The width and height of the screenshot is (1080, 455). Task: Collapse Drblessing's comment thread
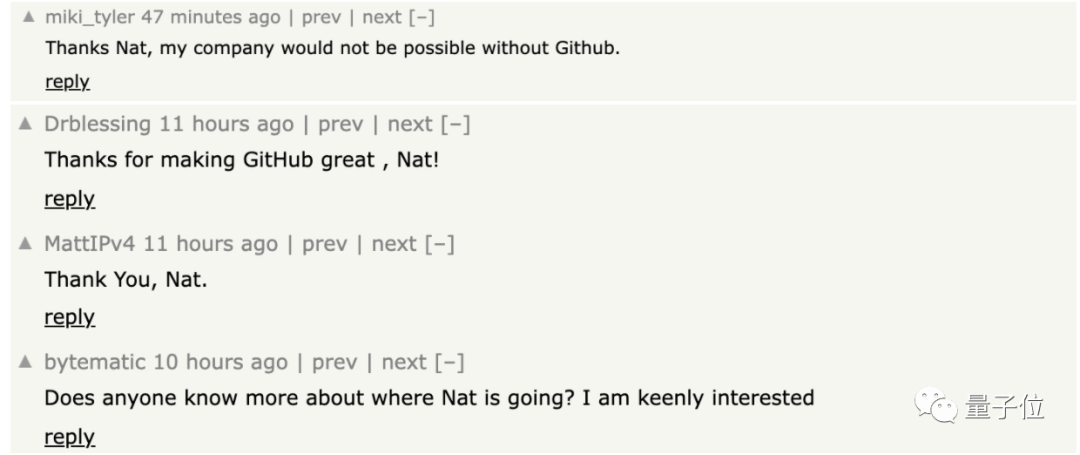coord(455,125)
